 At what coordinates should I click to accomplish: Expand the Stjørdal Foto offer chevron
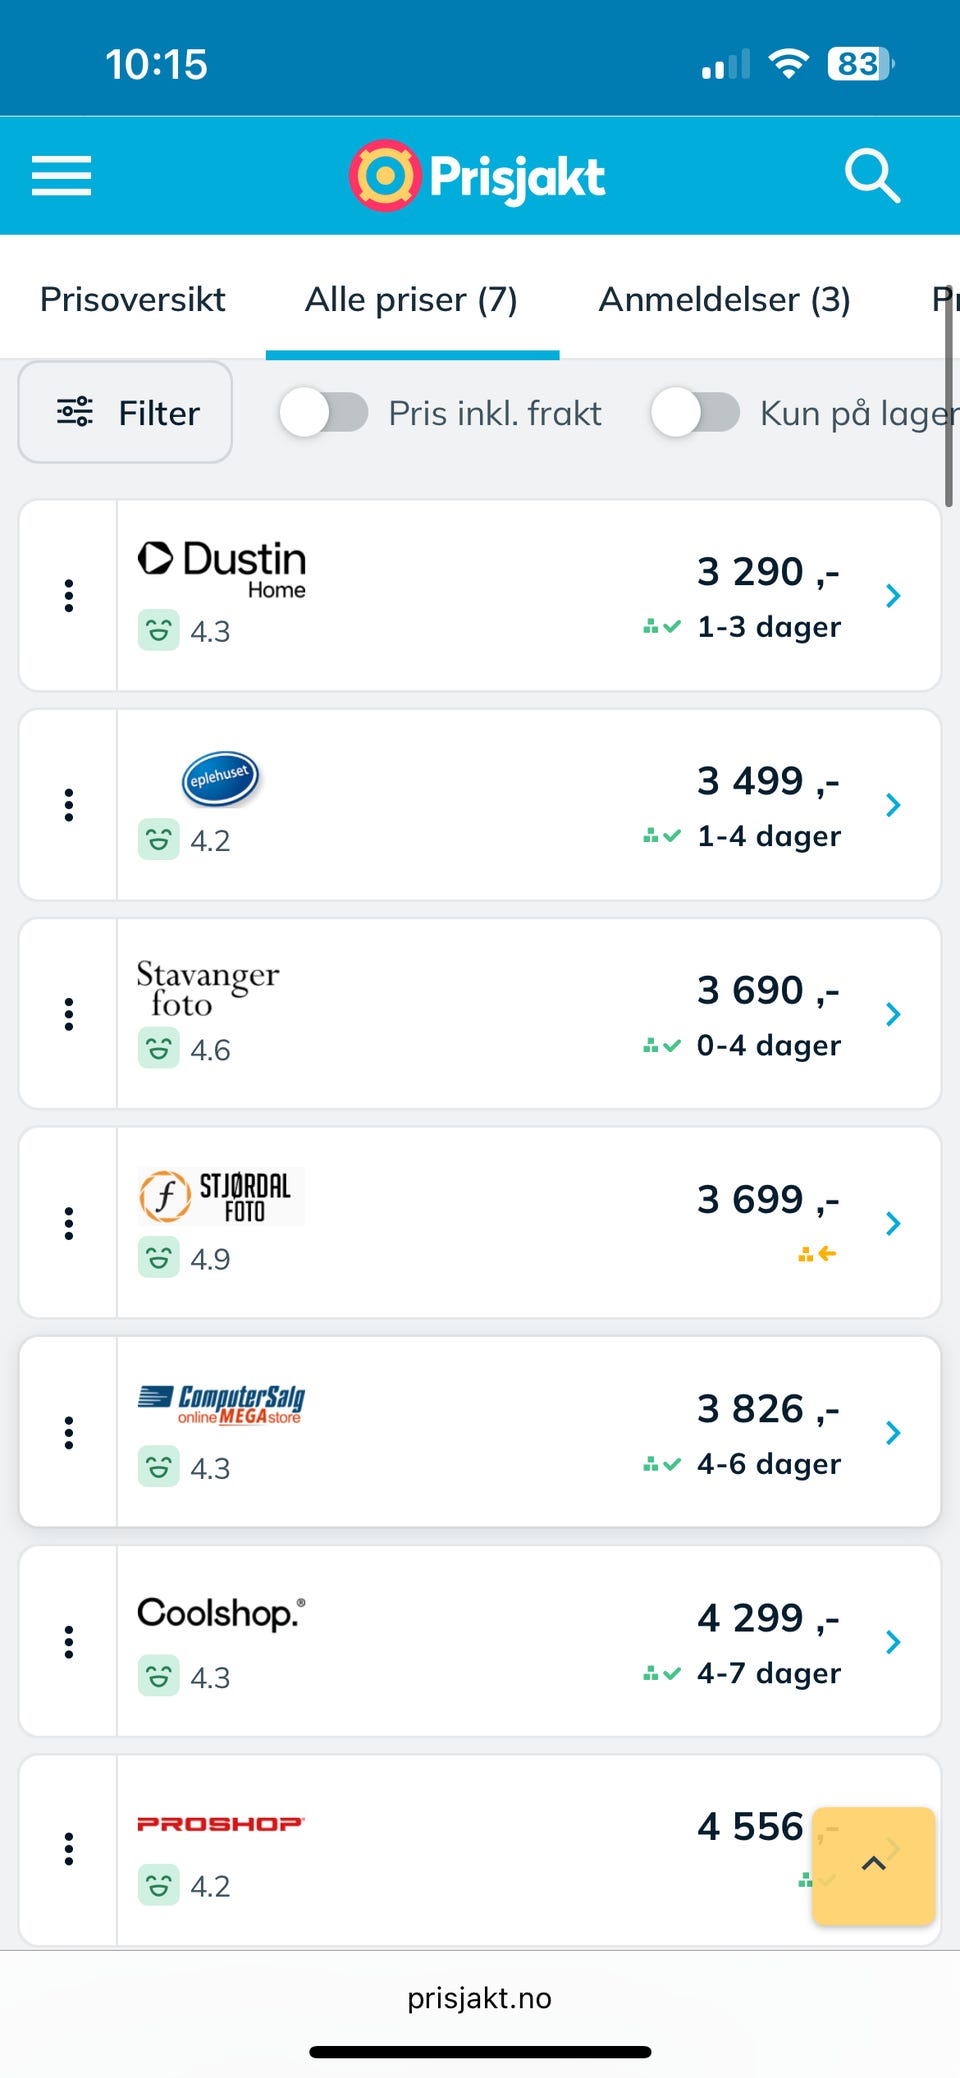pyautogui.click(x=893, y=1223)
